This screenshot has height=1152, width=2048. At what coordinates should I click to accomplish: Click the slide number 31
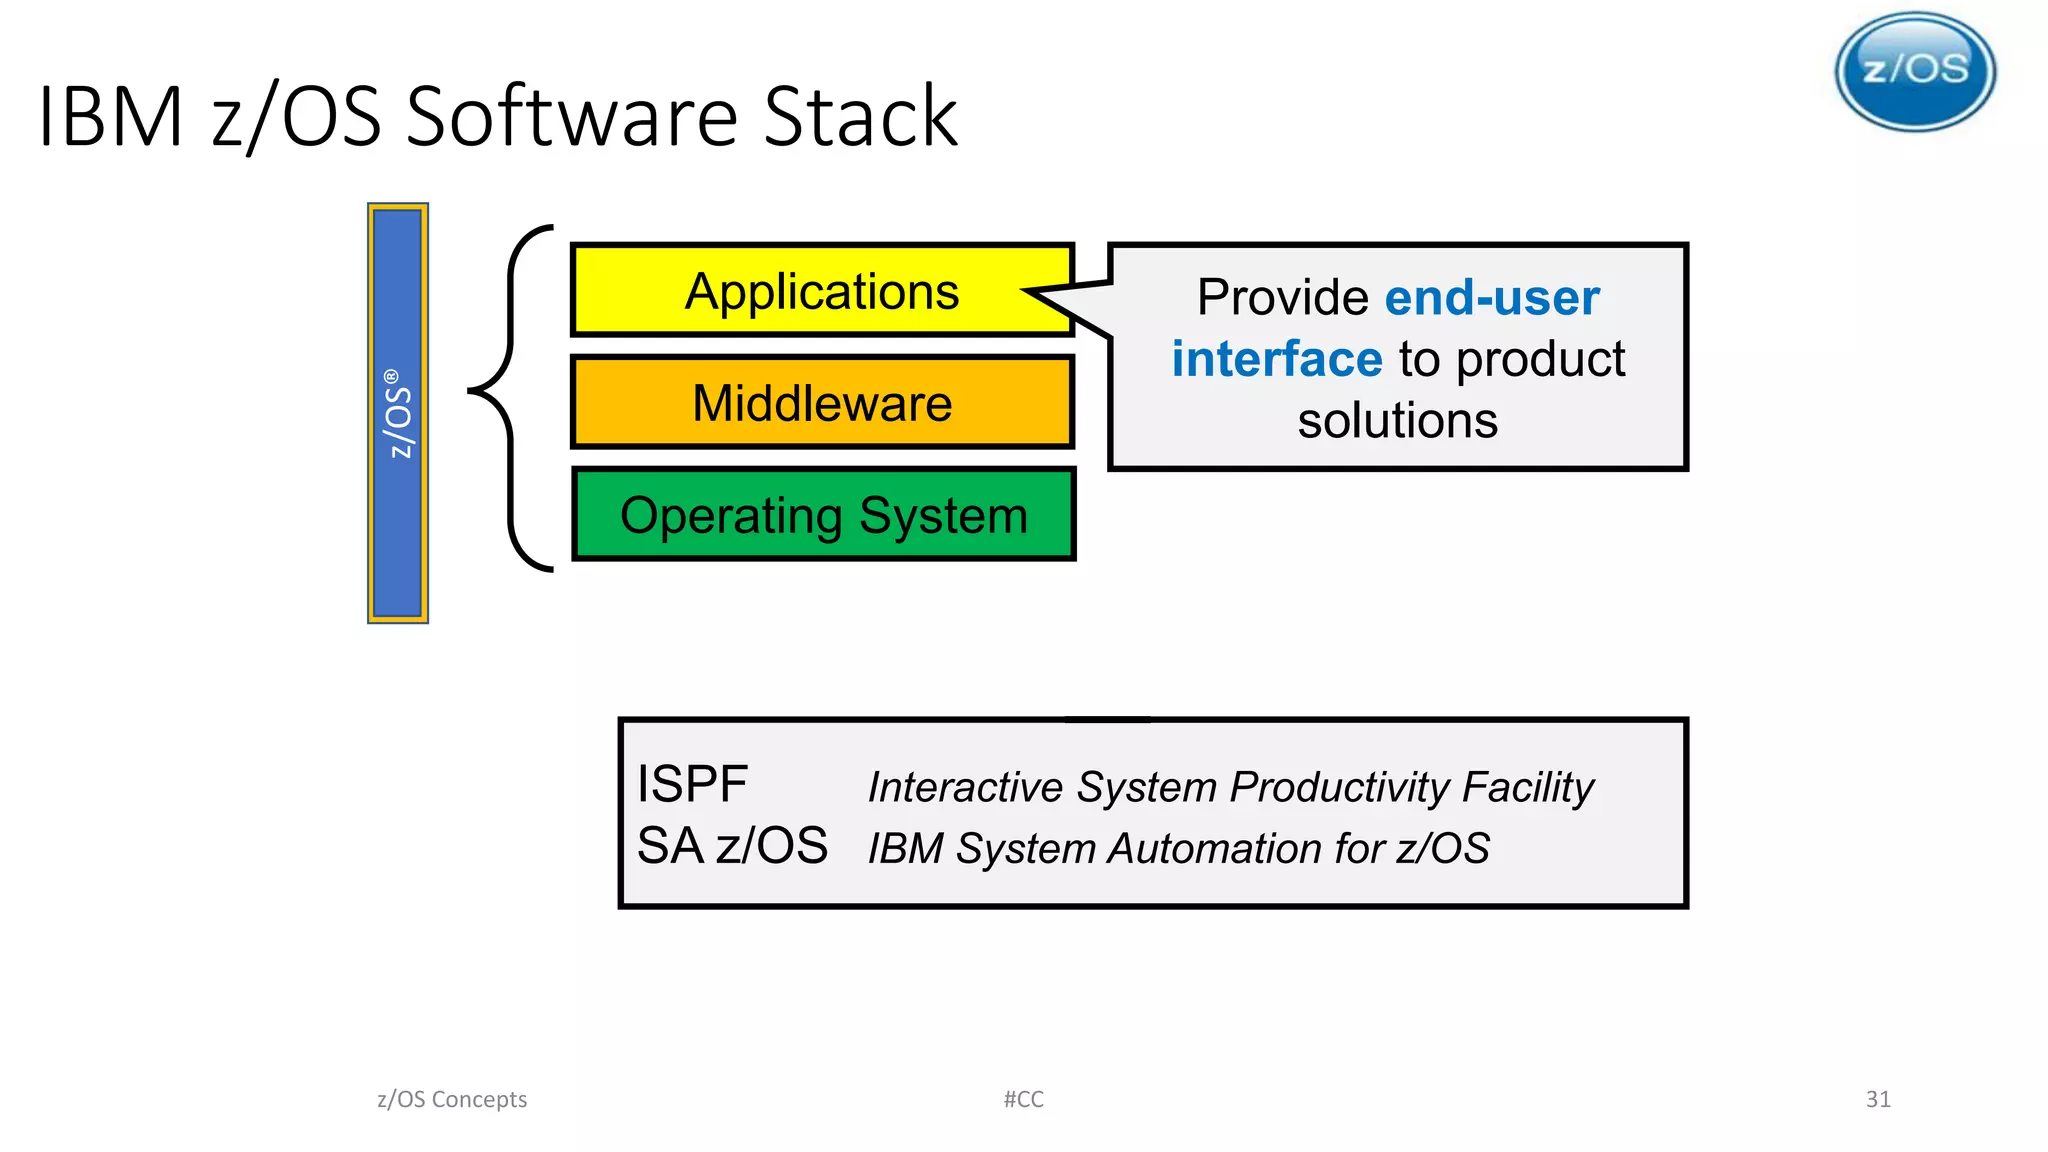(1877, 1099)
